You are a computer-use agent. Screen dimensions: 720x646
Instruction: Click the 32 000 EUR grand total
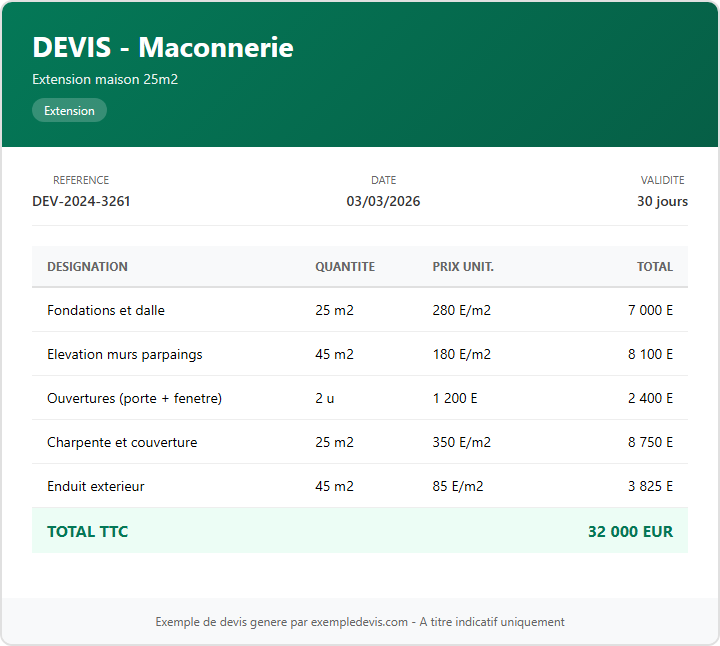630,532
